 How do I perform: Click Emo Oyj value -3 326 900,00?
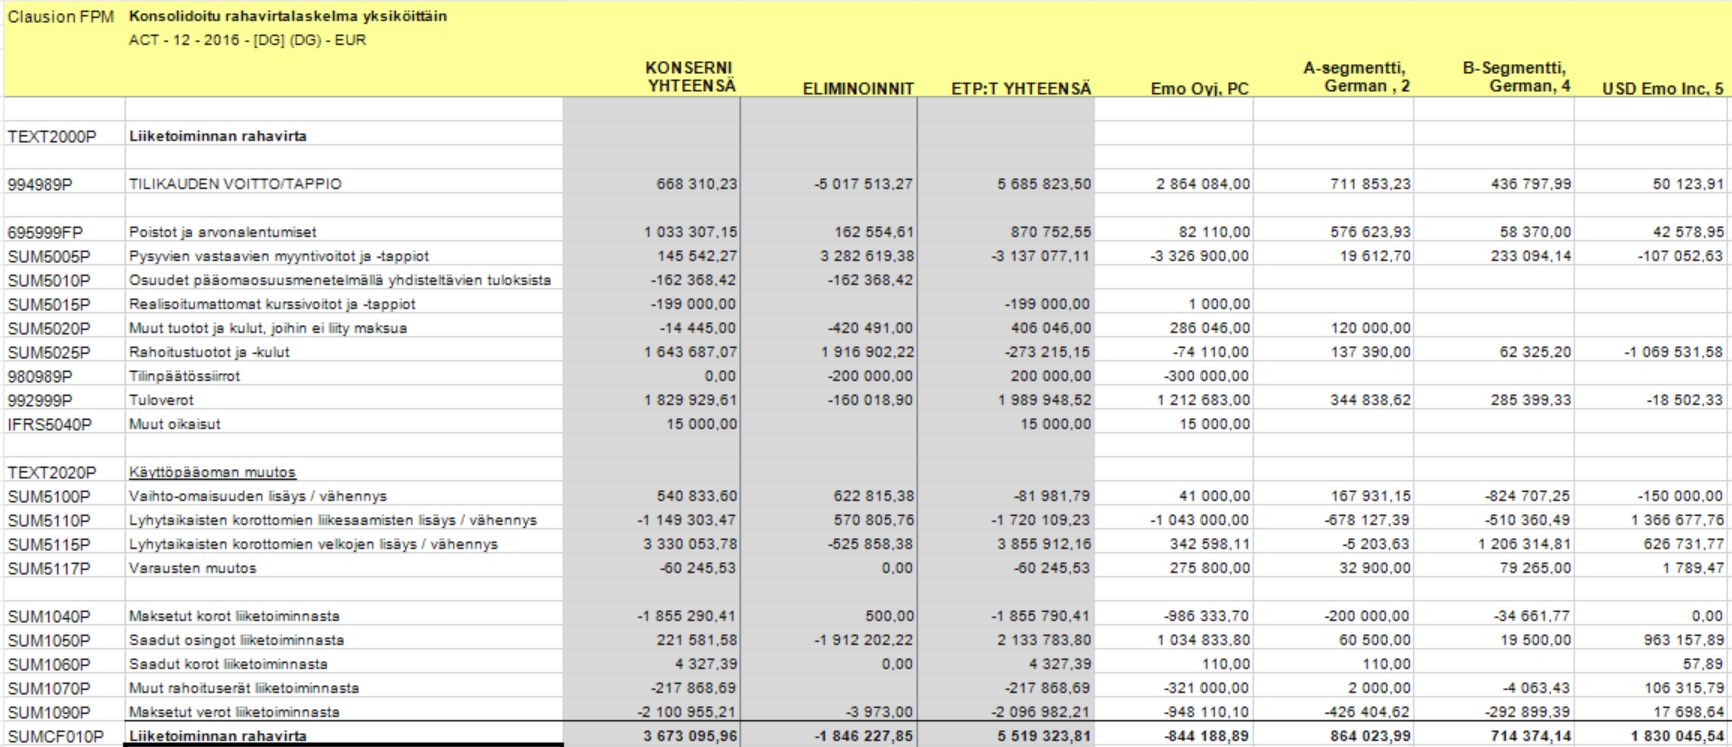click(x=1199, y=256)
